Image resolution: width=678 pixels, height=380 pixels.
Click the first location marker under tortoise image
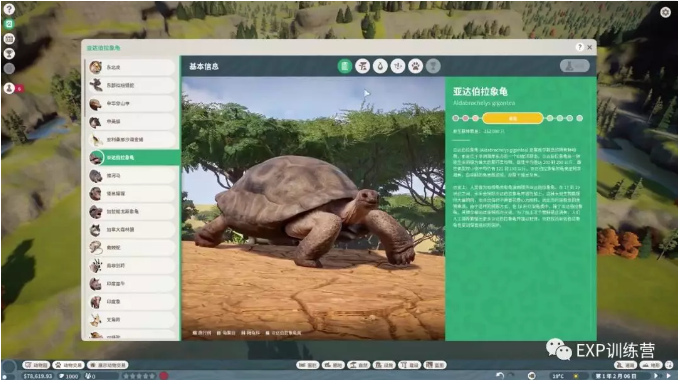tap(201, 333)
